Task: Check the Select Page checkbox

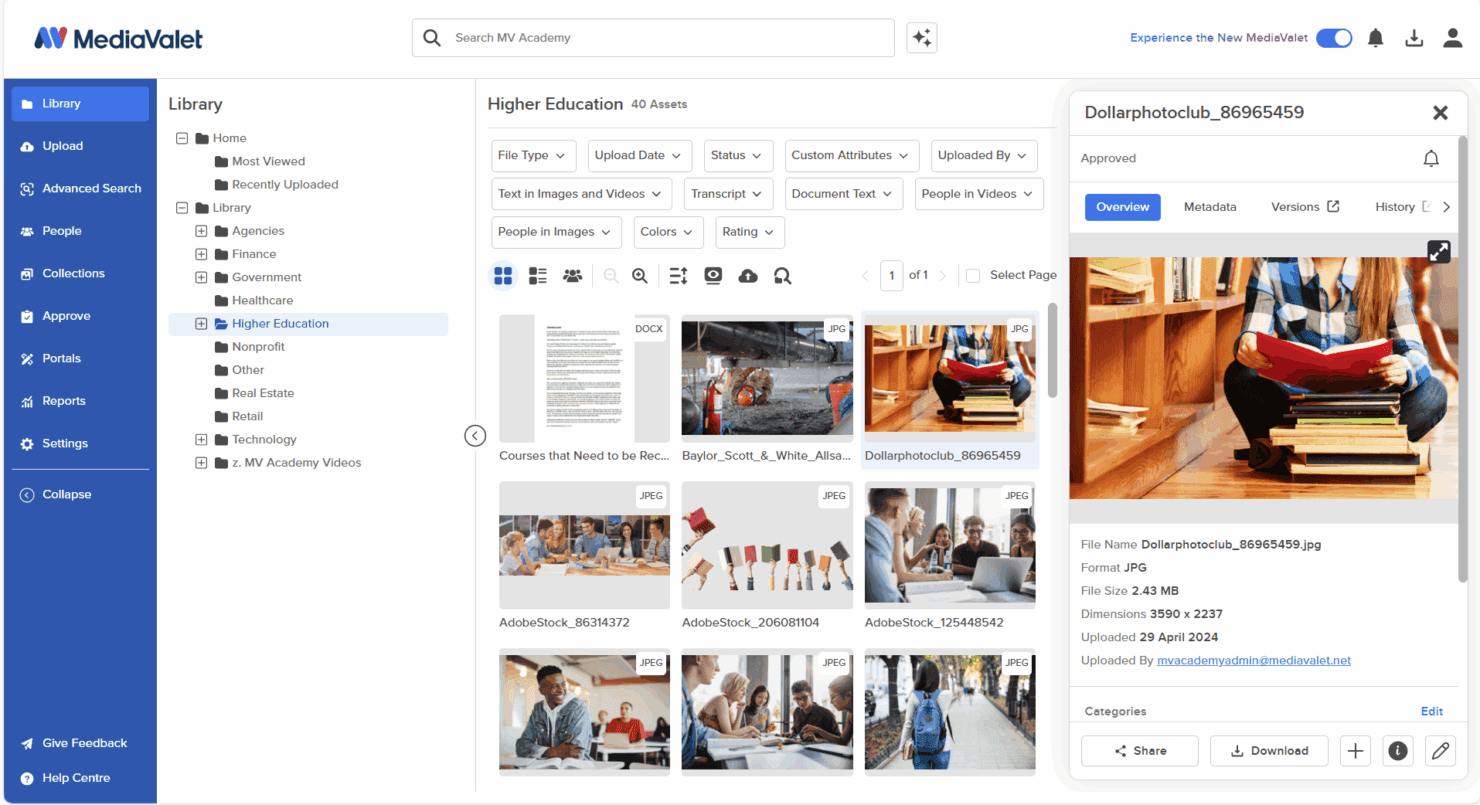Action: (x=973, y=275)
